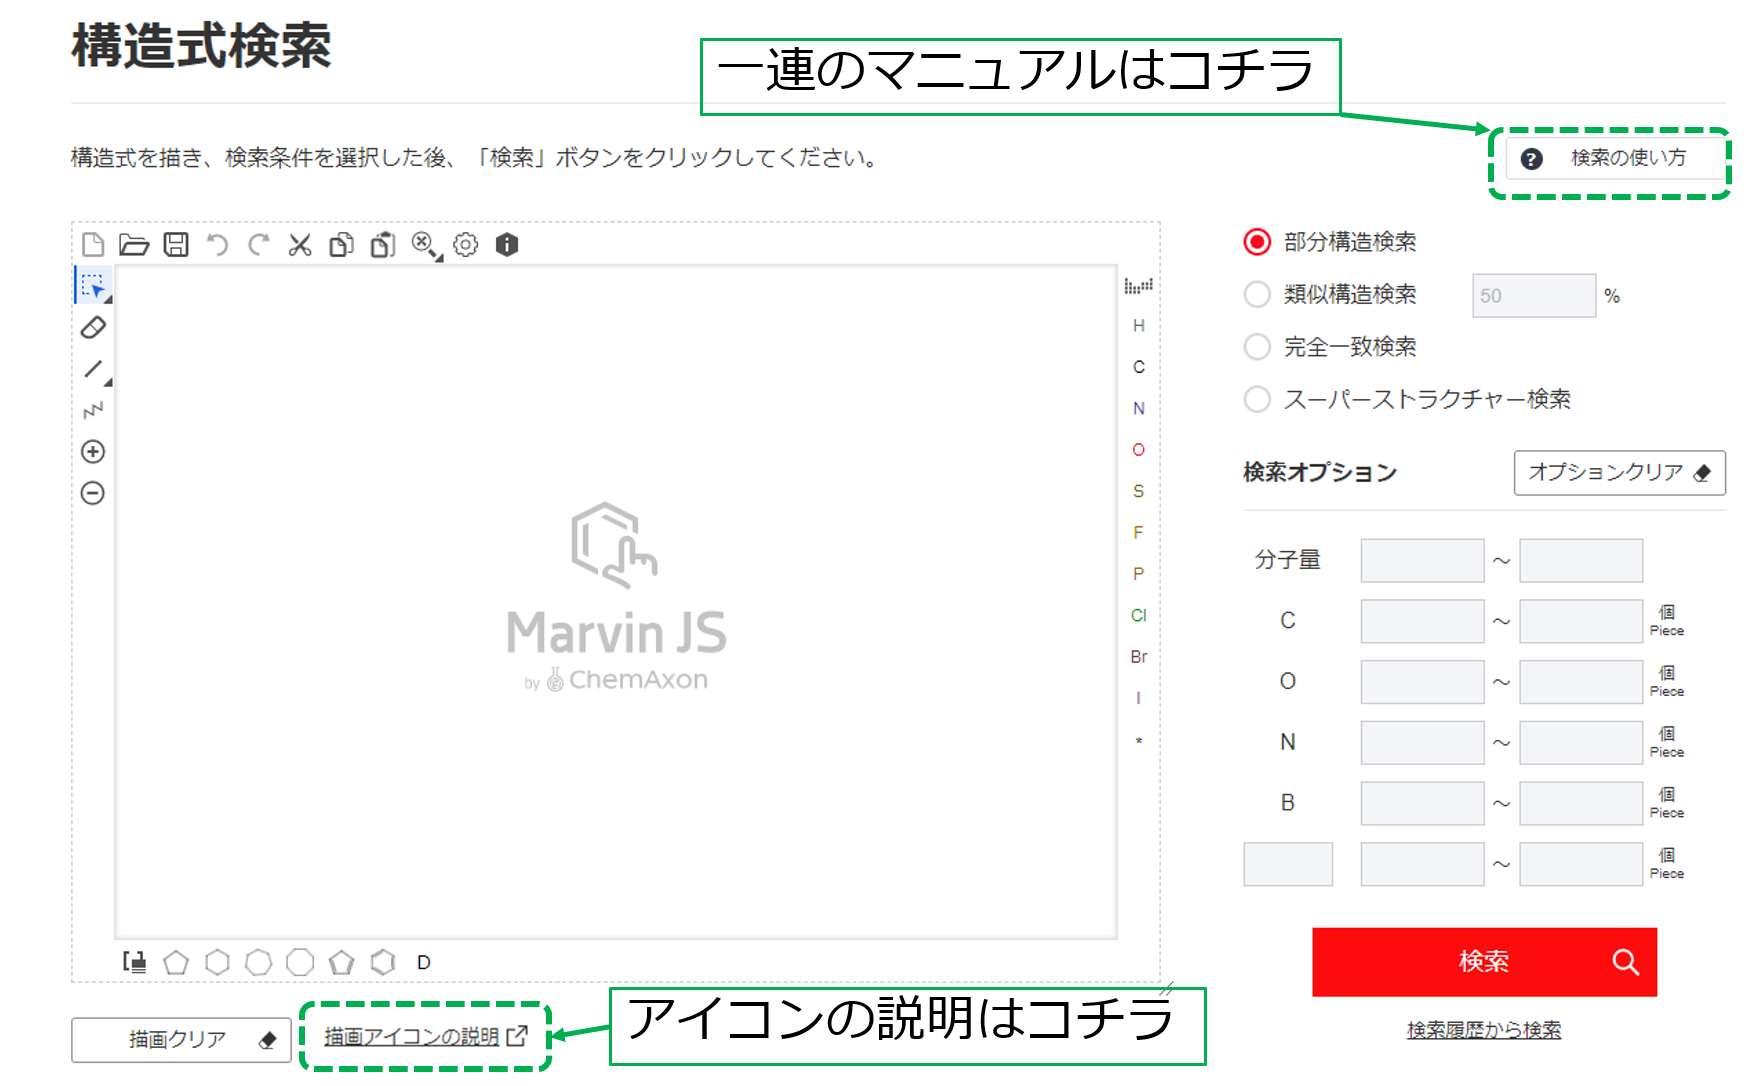Open a file with the folder icon
This screenshot has width=1763, height=1086.
tap(134, 245)
